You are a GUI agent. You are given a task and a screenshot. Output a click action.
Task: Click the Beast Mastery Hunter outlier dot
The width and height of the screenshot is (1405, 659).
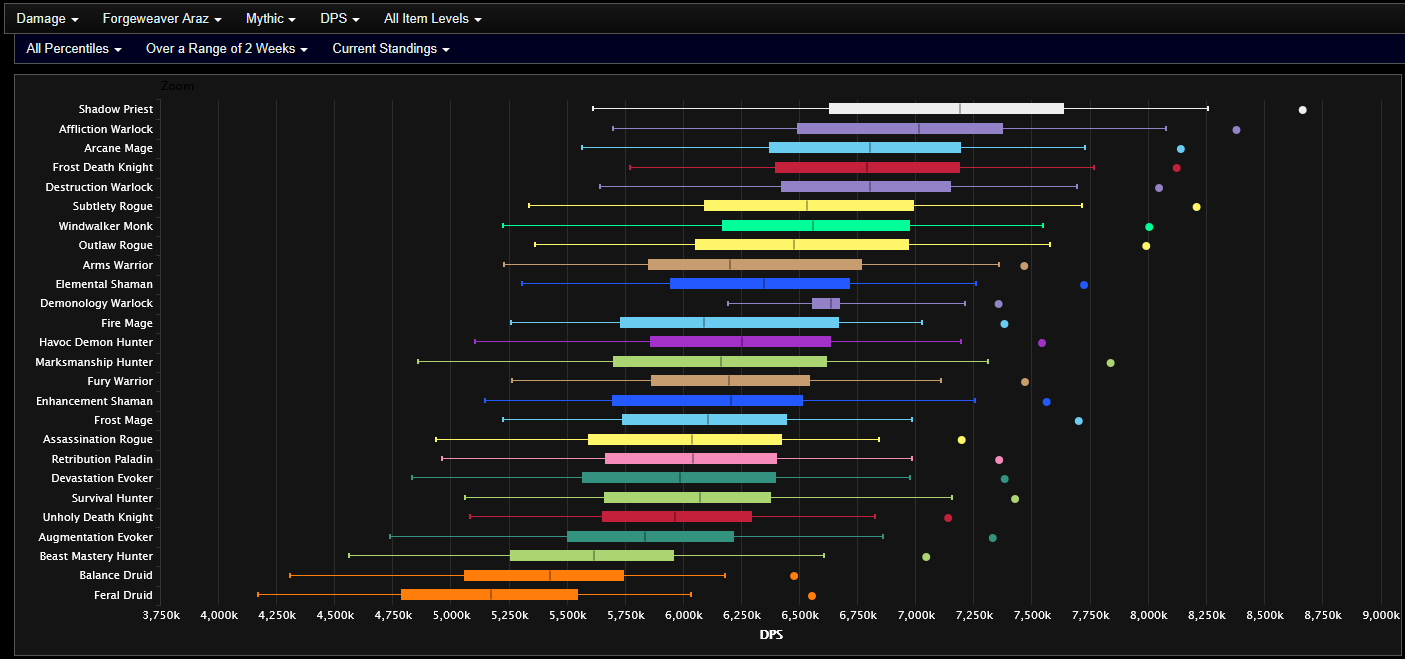926,557
